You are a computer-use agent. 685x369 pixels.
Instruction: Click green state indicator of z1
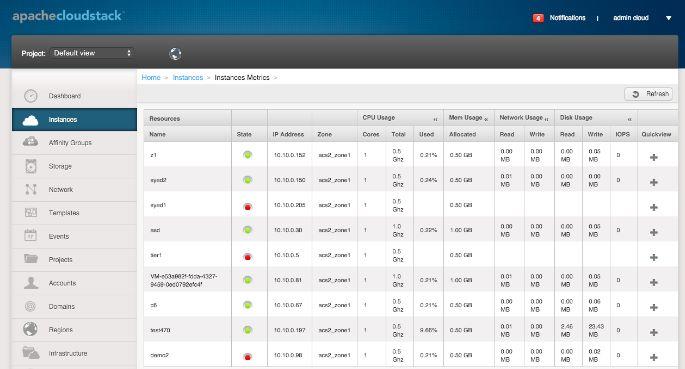pos(248,155)
